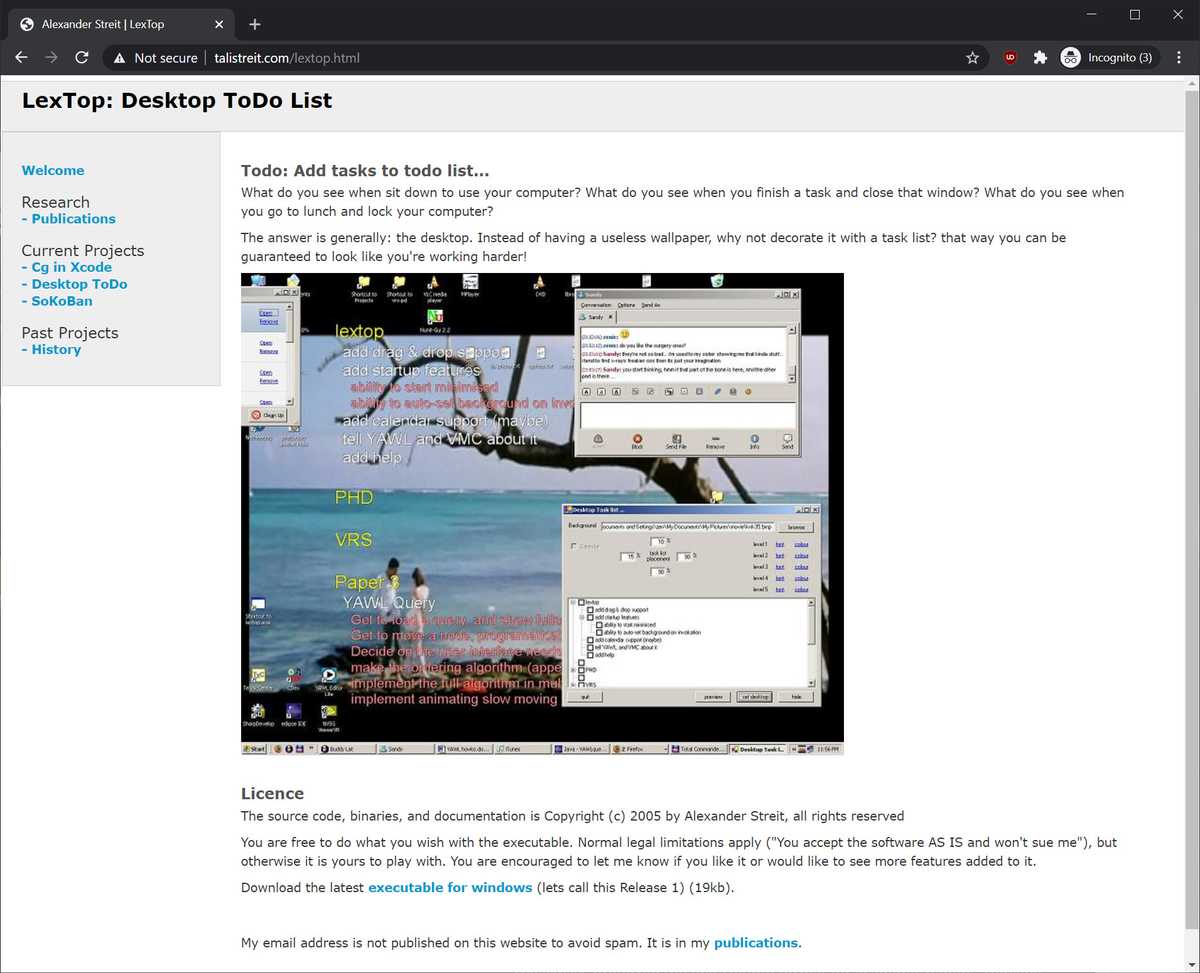Click the Licence heading

pyautogui.click(x=272, y=794)
